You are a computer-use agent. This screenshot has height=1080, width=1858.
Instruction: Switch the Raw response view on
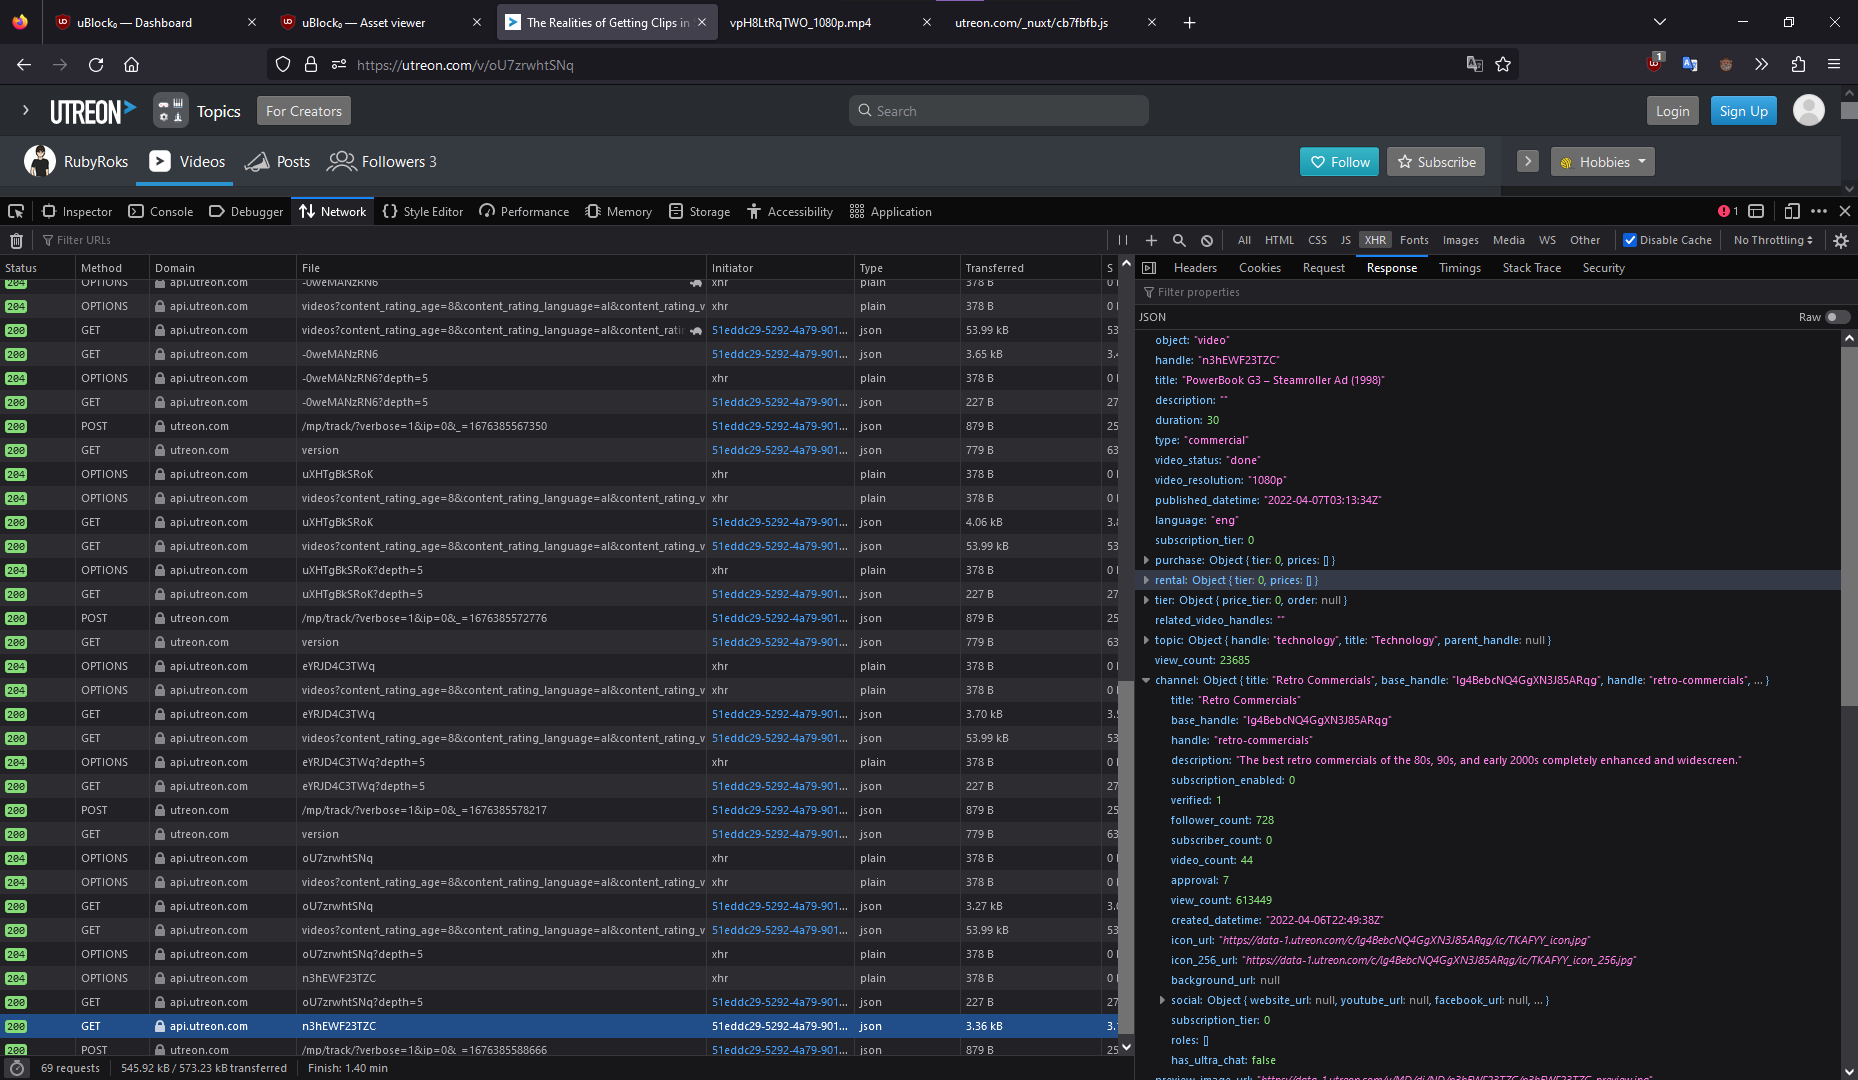tap(1837, 317)
